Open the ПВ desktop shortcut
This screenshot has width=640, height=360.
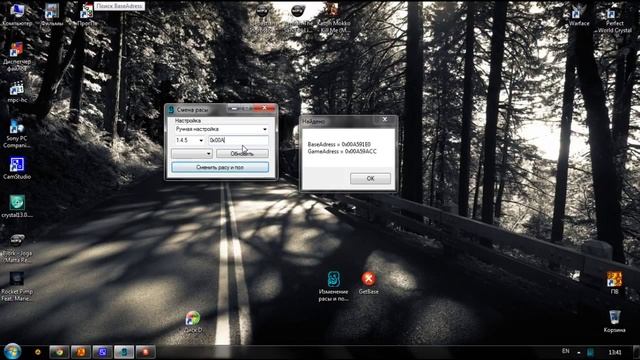click(614, 283)
